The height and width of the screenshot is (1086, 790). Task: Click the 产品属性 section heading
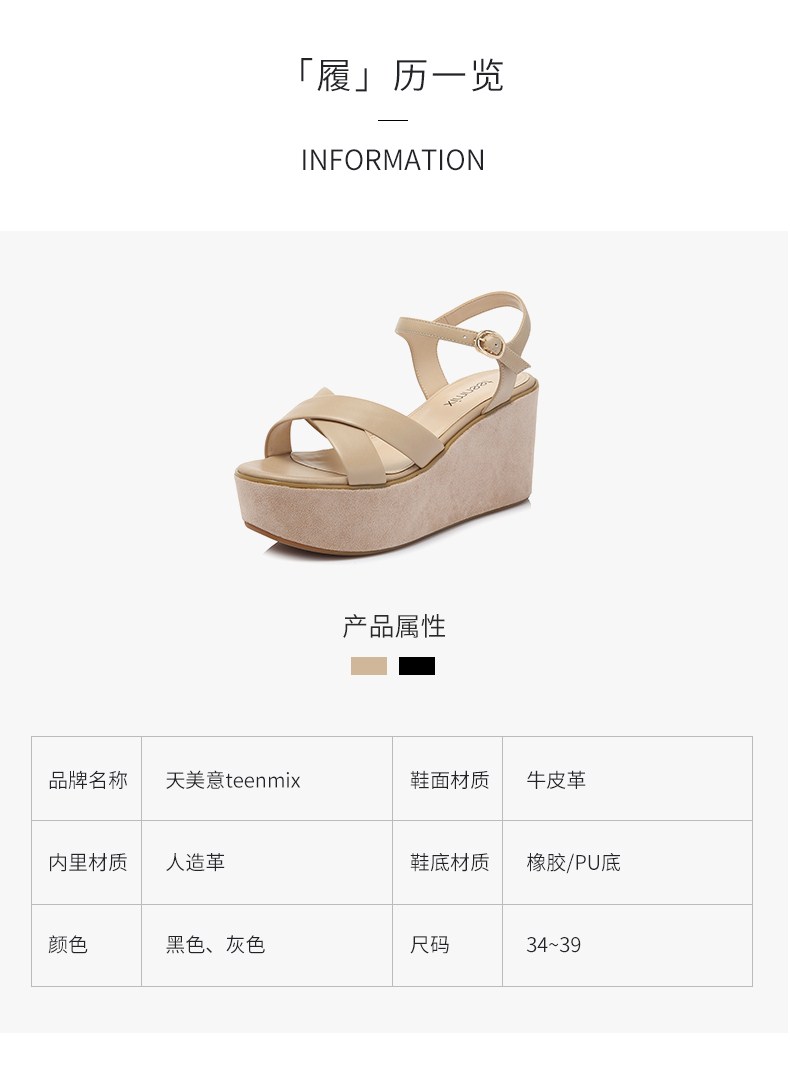[x=393, y=626]
